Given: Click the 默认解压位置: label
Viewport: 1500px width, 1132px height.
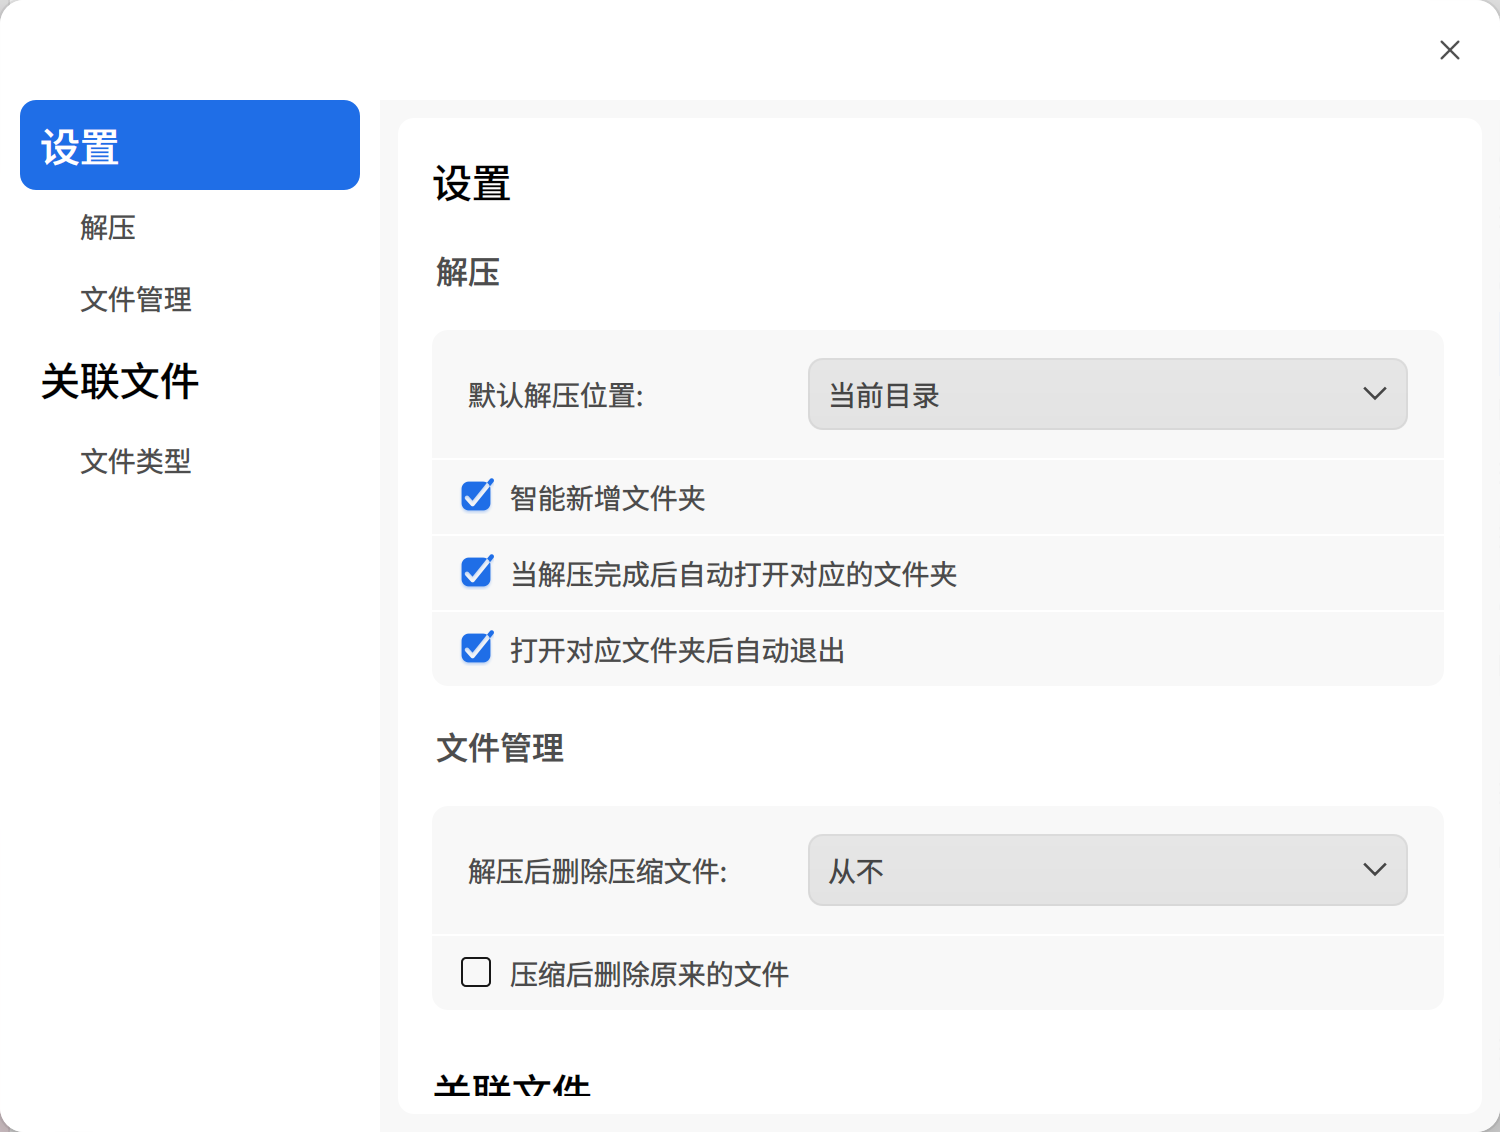Looking at the screenshot, I should (556, 396).
